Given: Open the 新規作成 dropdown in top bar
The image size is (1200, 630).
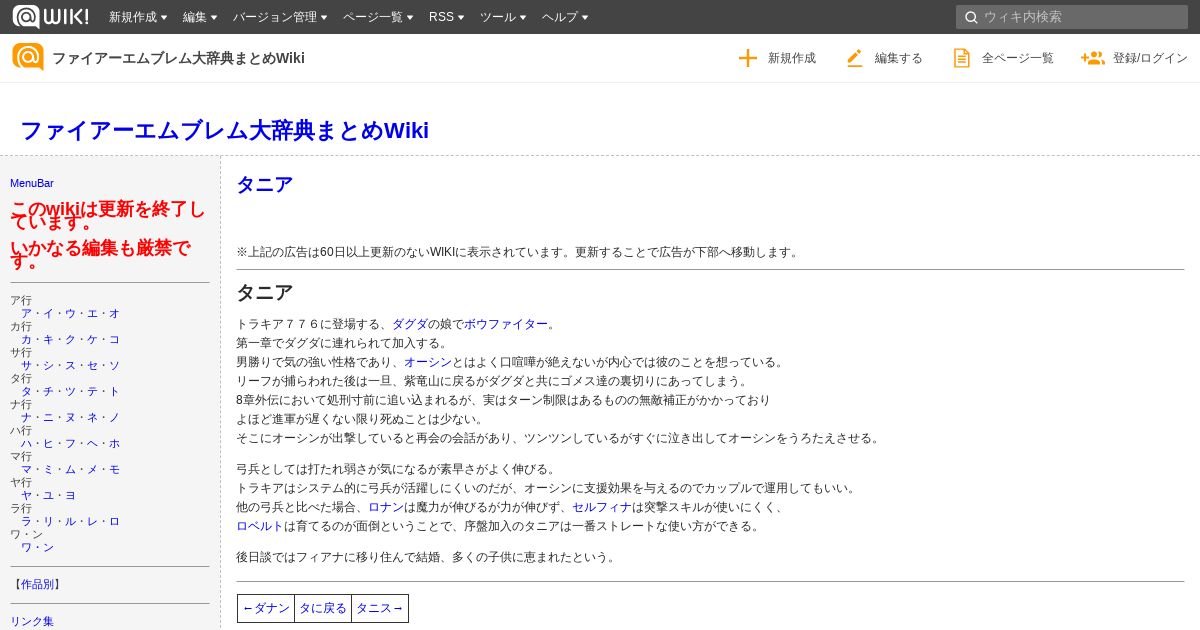Looking at the screenshot, I should click(138, 17).
